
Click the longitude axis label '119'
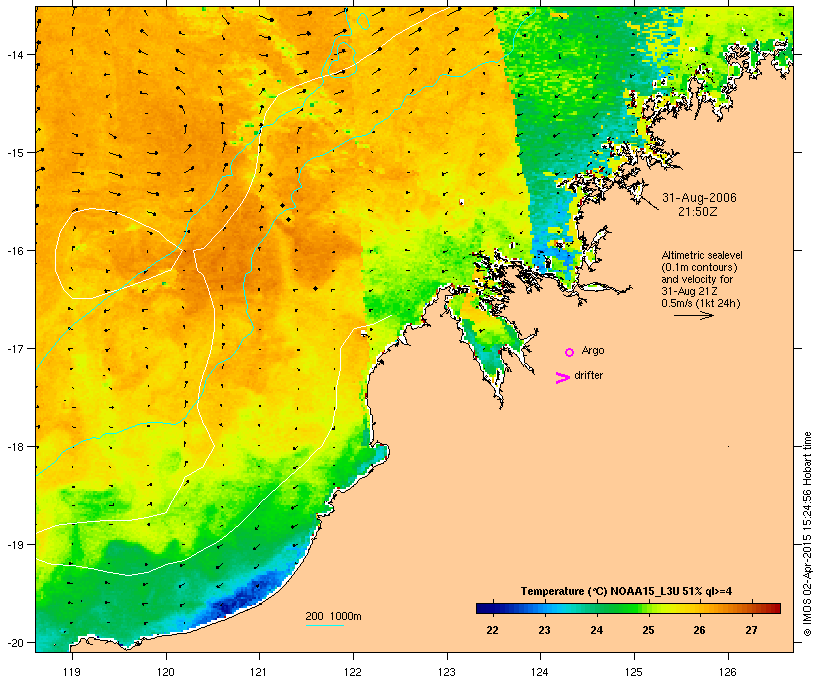coord(72,672)
